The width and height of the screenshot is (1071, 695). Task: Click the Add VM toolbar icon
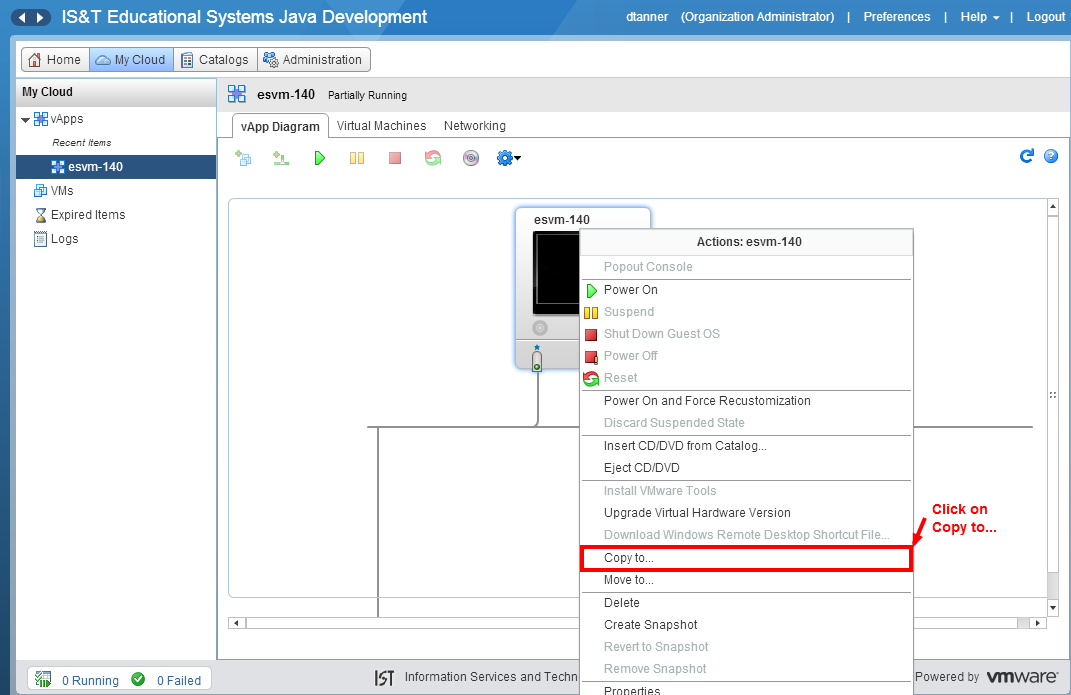point(243,158)
